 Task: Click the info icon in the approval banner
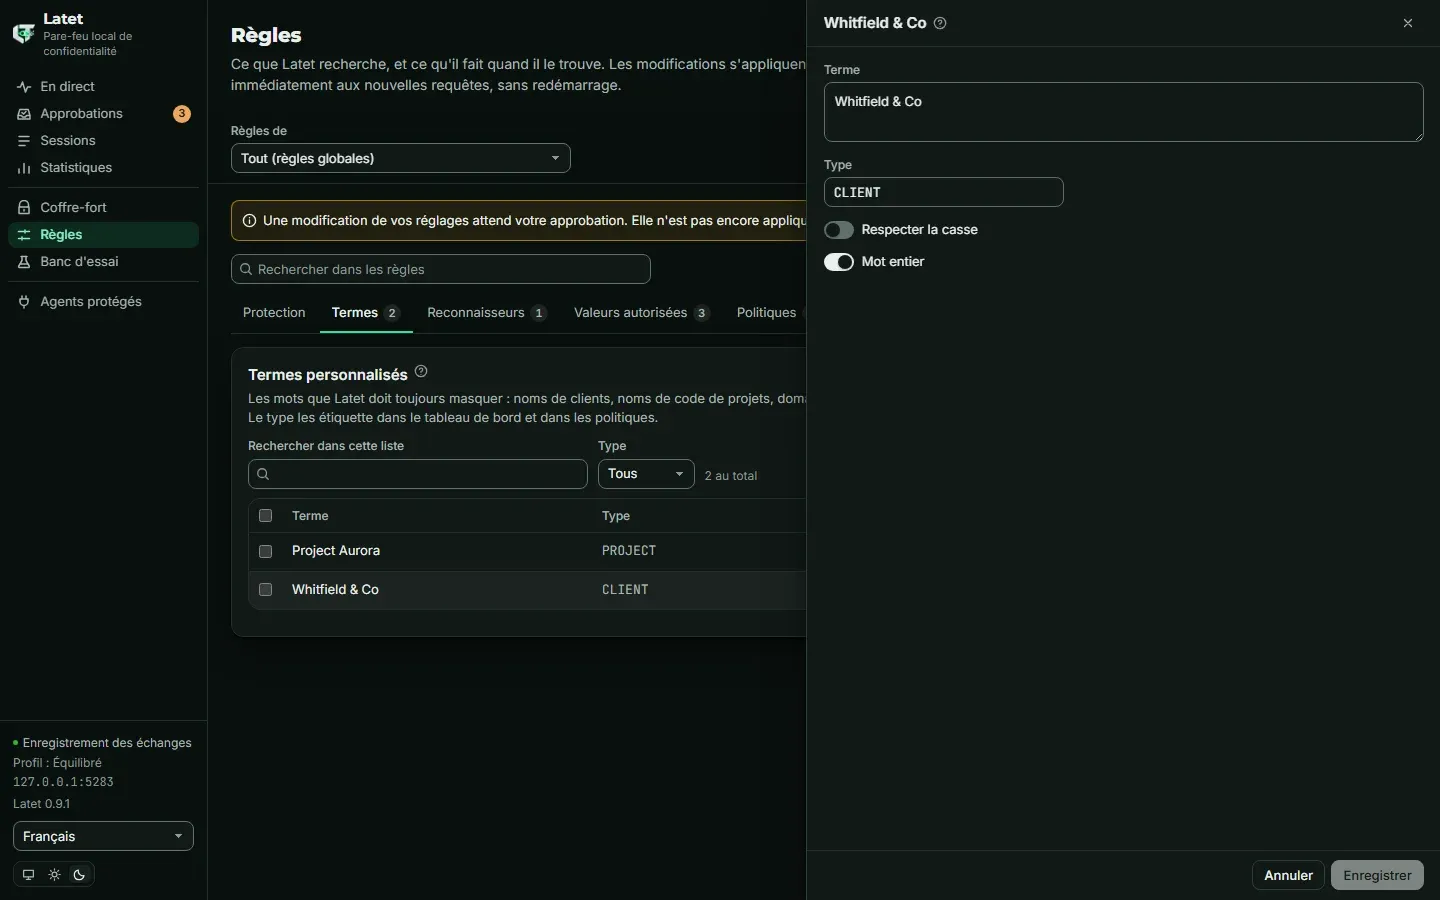pos(249,221)
